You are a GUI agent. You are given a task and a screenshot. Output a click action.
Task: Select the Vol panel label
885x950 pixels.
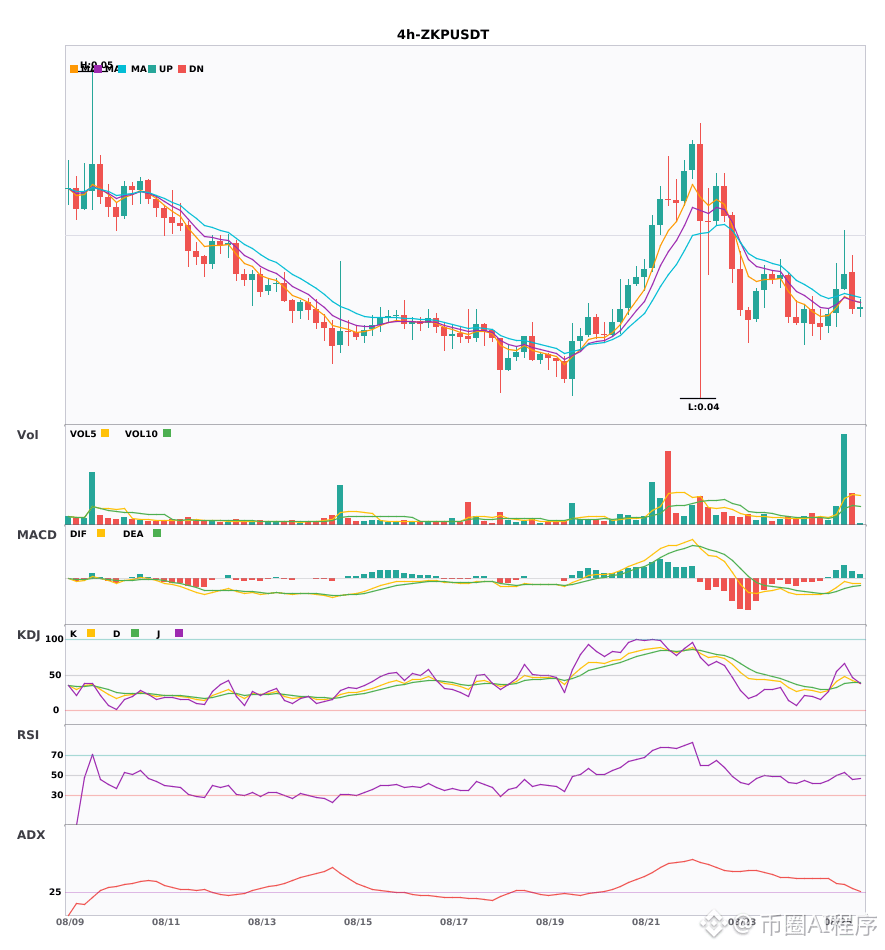(27, 435)
